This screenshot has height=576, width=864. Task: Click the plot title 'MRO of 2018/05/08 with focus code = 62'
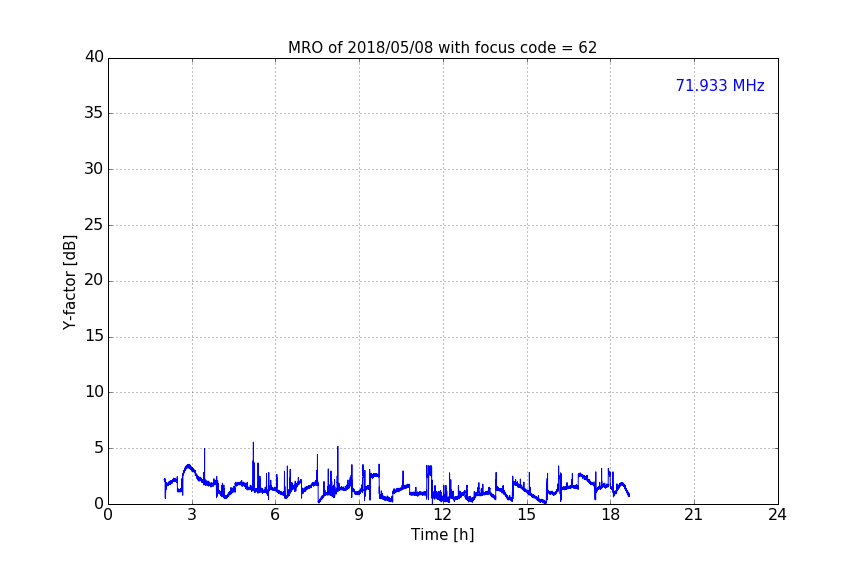[442, 48]
